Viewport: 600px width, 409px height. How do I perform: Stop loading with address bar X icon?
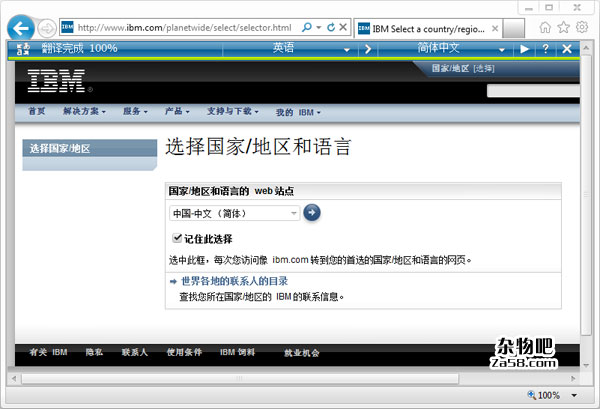click(343, 27)
